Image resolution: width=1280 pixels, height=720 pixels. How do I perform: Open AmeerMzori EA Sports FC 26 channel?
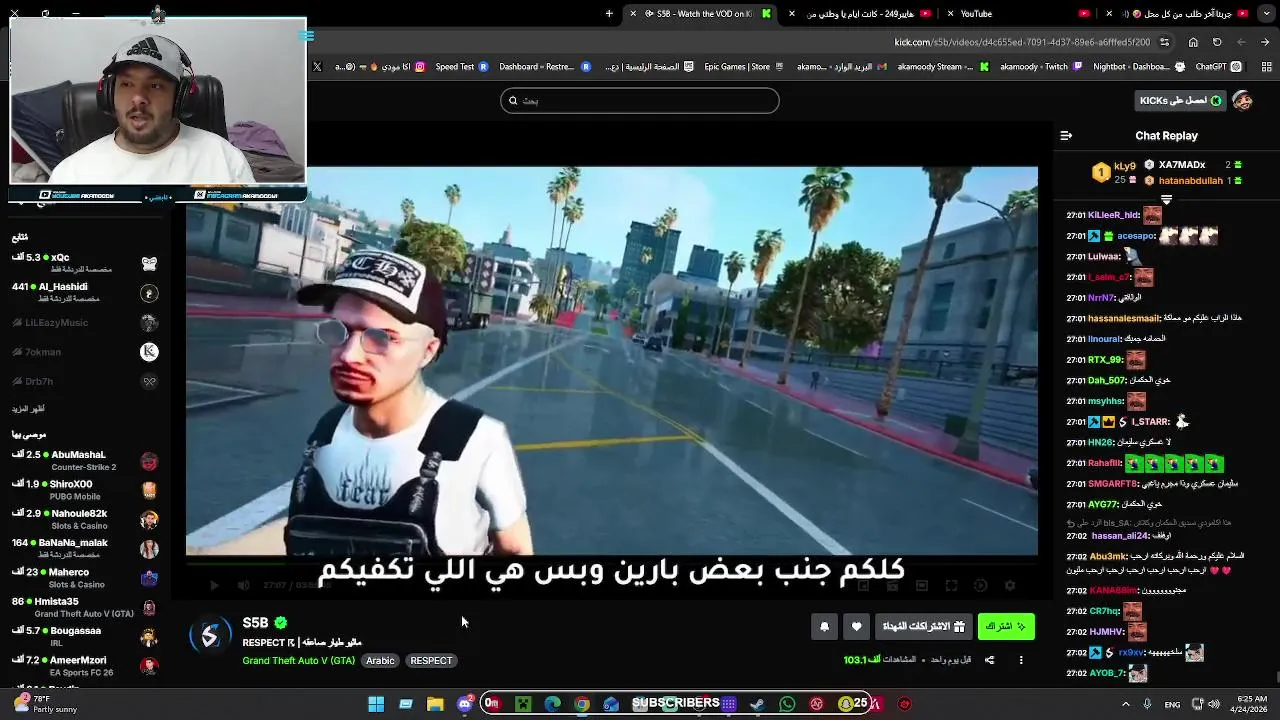pyautogui.click(x=85, y=666)
